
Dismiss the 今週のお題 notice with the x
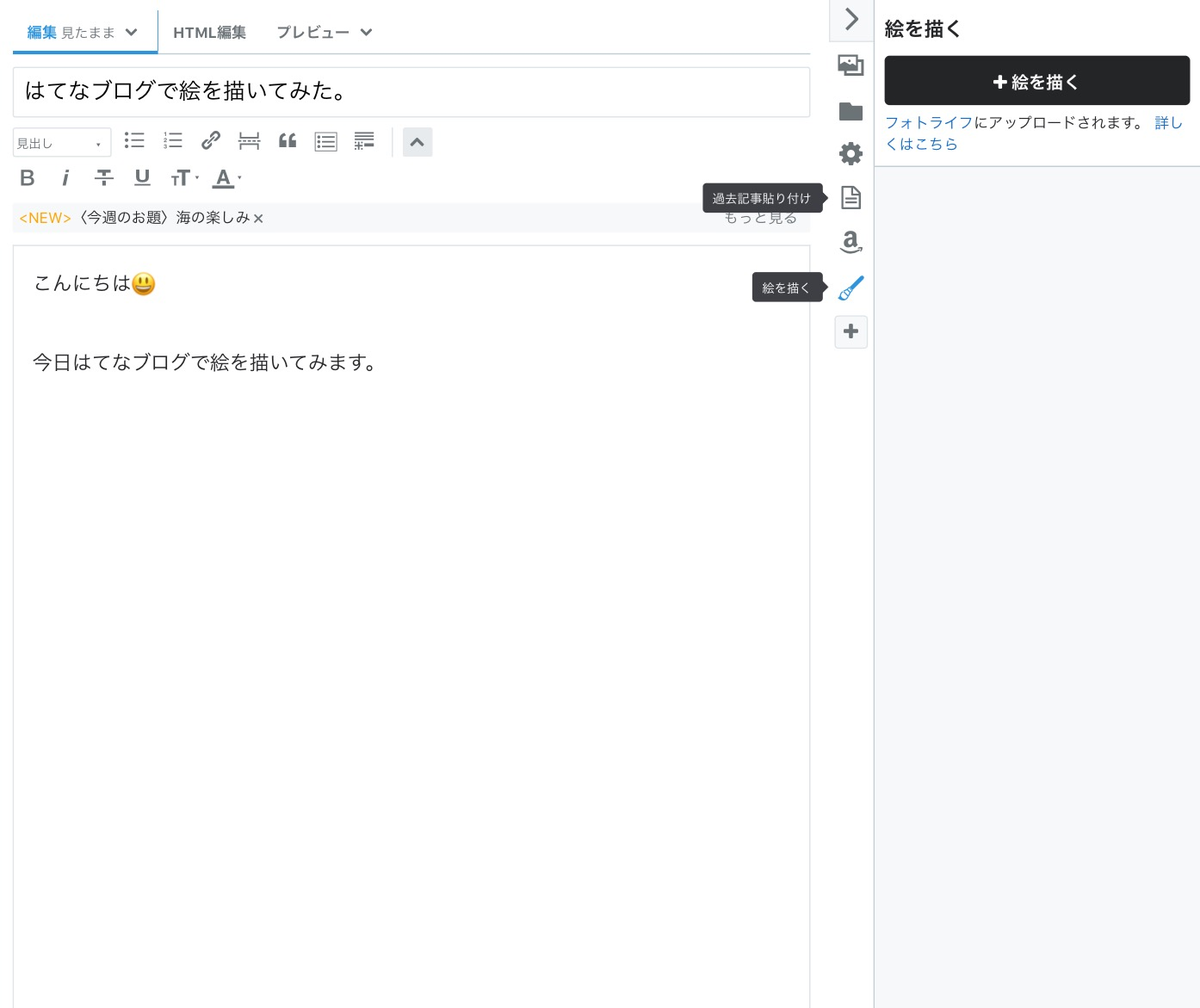pyautogui.click(x=258, y=218)
